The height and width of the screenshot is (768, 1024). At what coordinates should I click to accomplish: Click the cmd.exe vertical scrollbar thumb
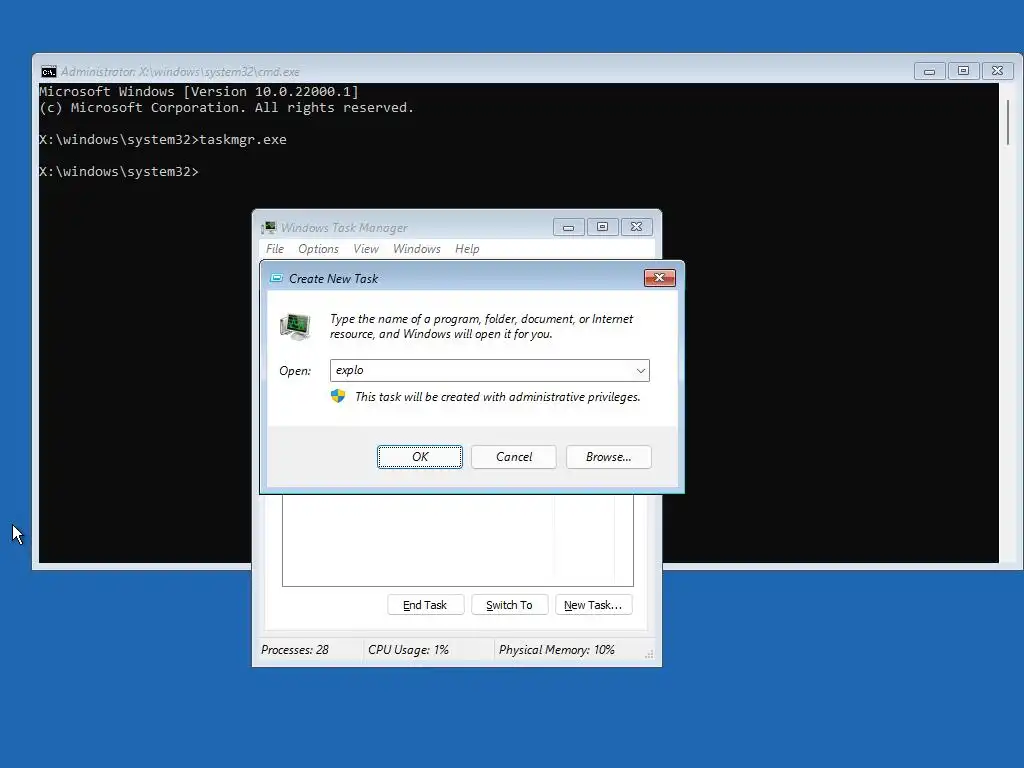[x=1008, y=123]
